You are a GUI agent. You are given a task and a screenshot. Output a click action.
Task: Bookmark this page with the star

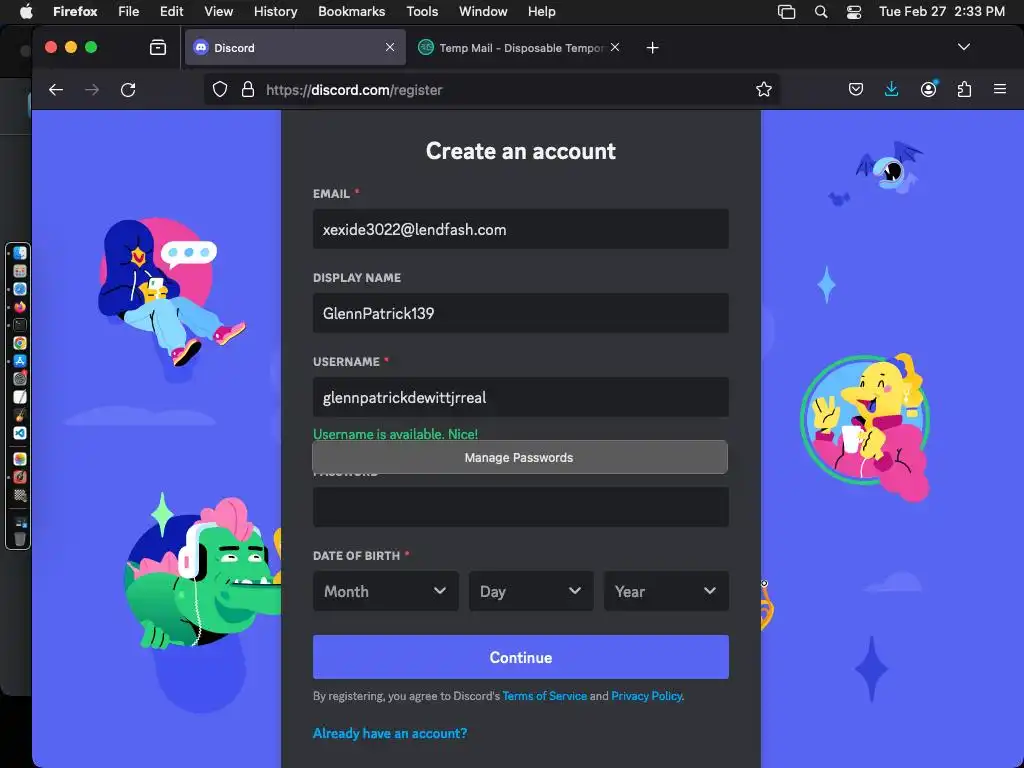(x=763, y=89)
